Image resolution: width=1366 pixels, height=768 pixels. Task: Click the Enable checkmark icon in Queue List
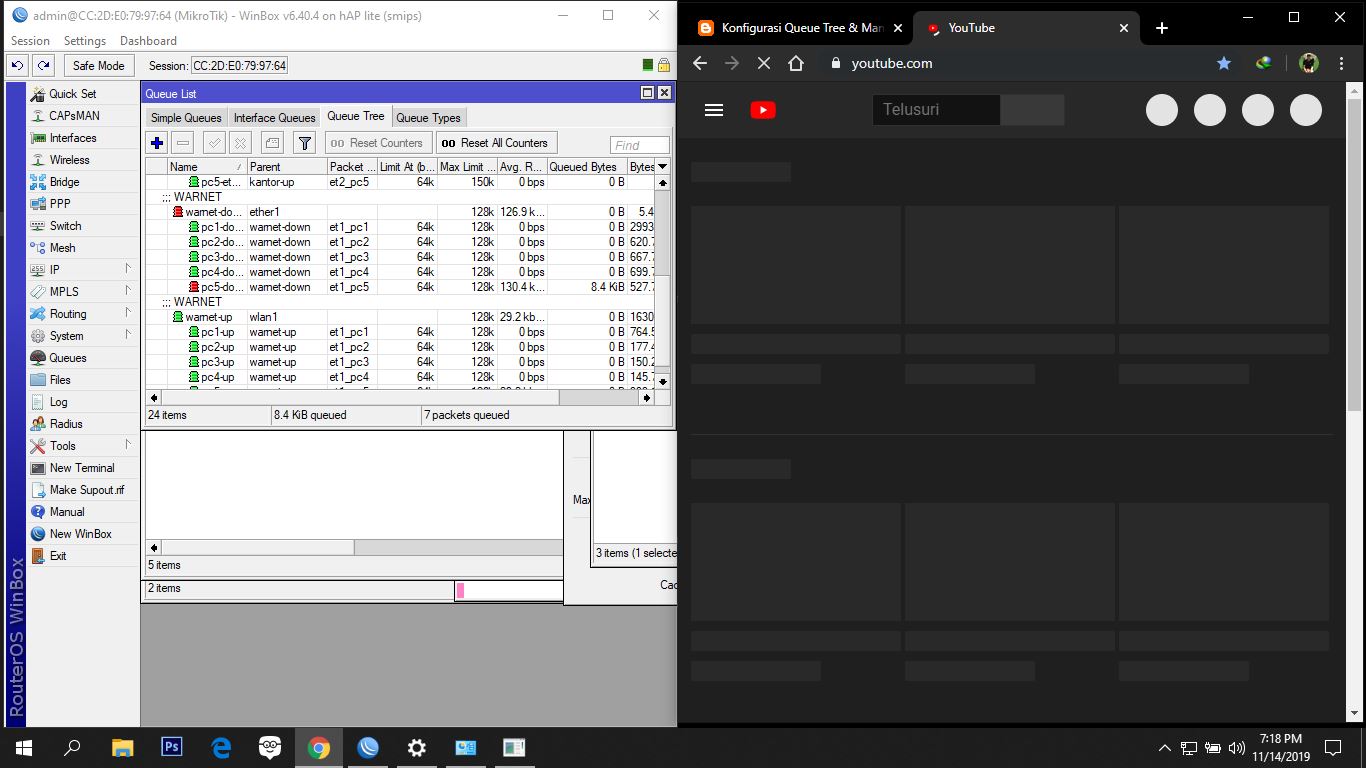click(x=215, y=143)
